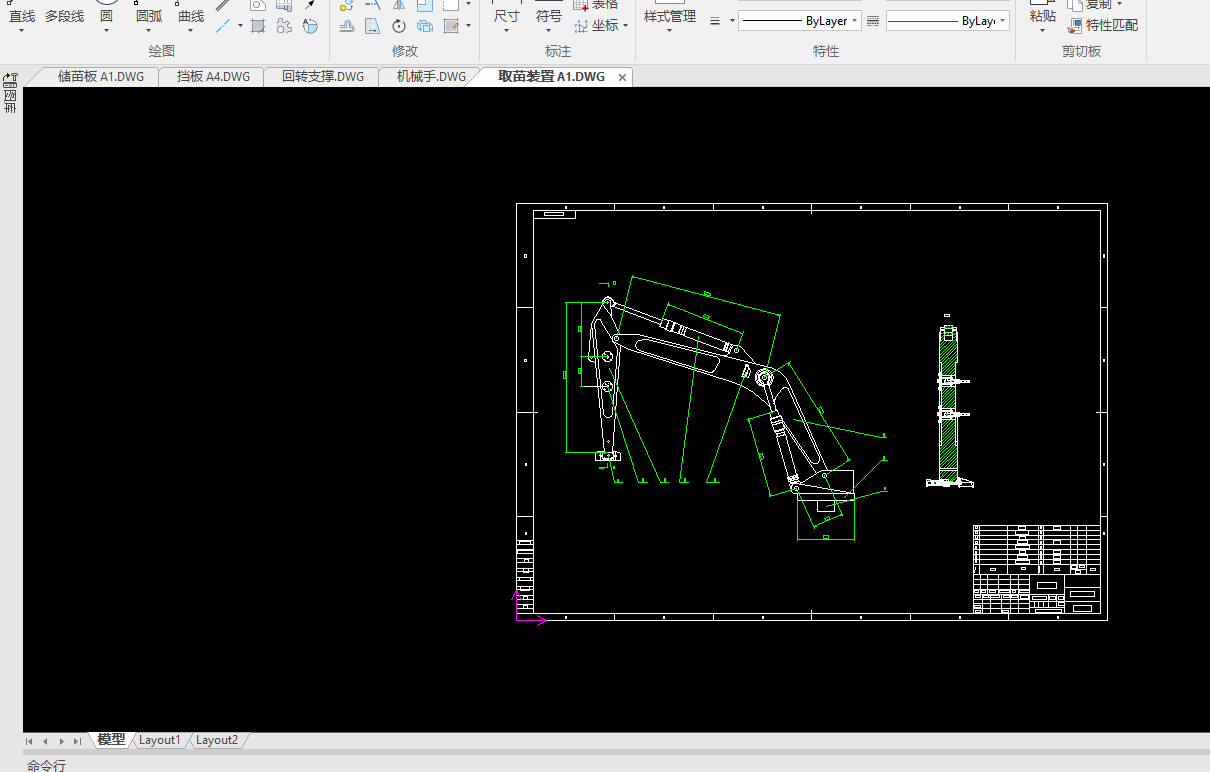The width and height of the screenshot is (1210, 772).
Task: Click the hatch fill icon in 绘图
Action: coord(258,26)
